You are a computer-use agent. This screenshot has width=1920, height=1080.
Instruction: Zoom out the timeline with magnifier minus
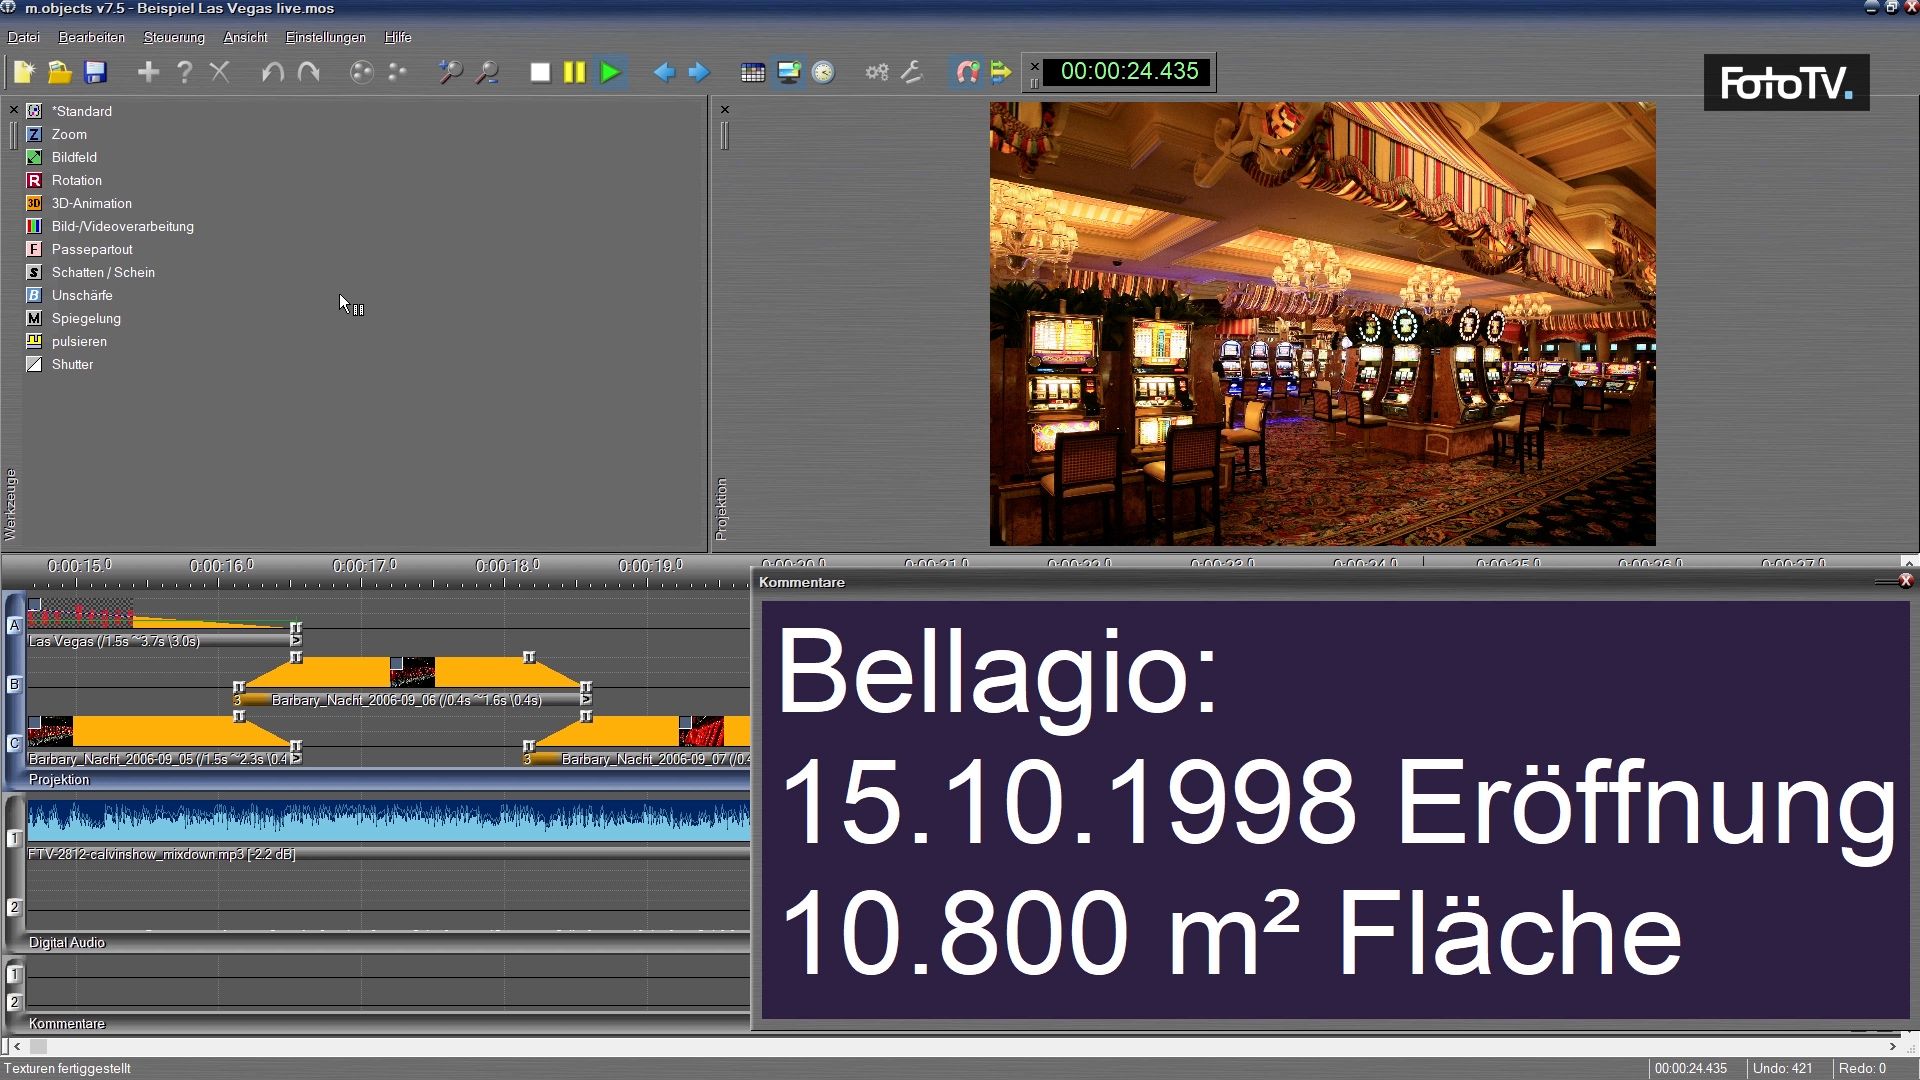(x=487, y=72)
